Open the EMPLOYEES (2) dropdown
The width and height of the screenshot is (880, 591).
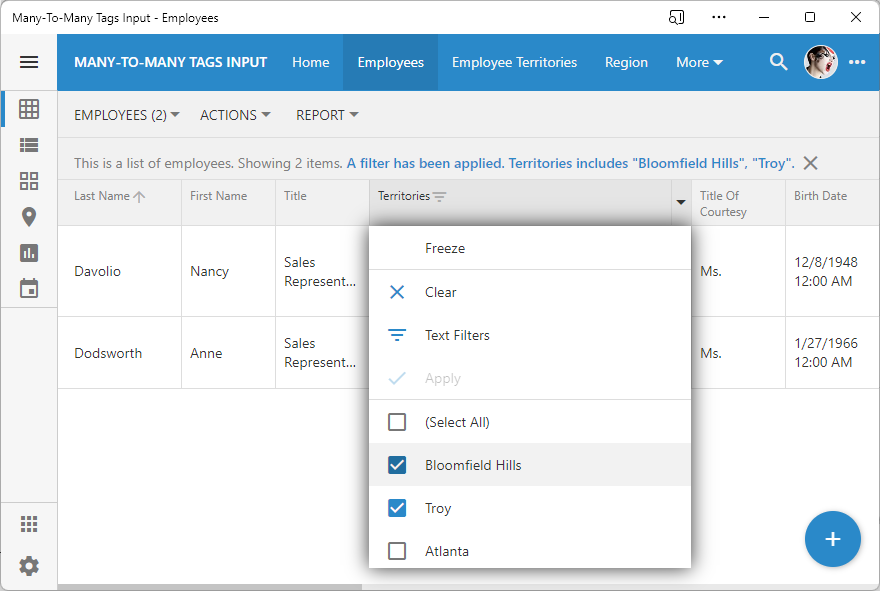[x=126, y=115]
